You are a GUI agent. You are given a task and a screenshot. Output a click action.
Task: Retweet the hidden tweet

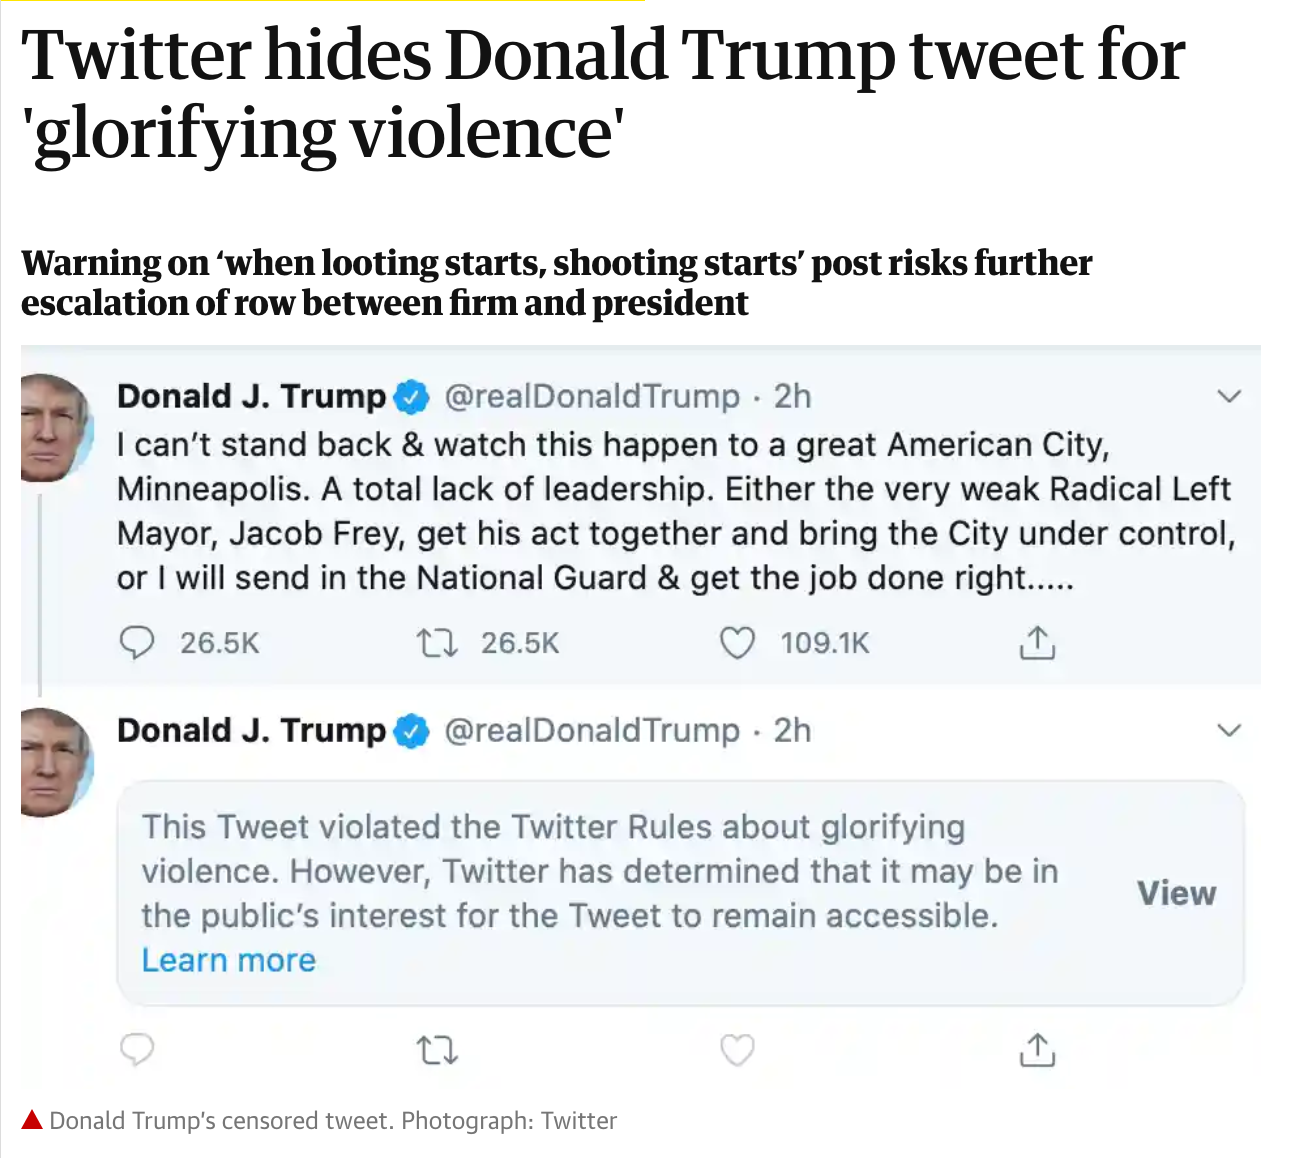tap(437, 1050)
